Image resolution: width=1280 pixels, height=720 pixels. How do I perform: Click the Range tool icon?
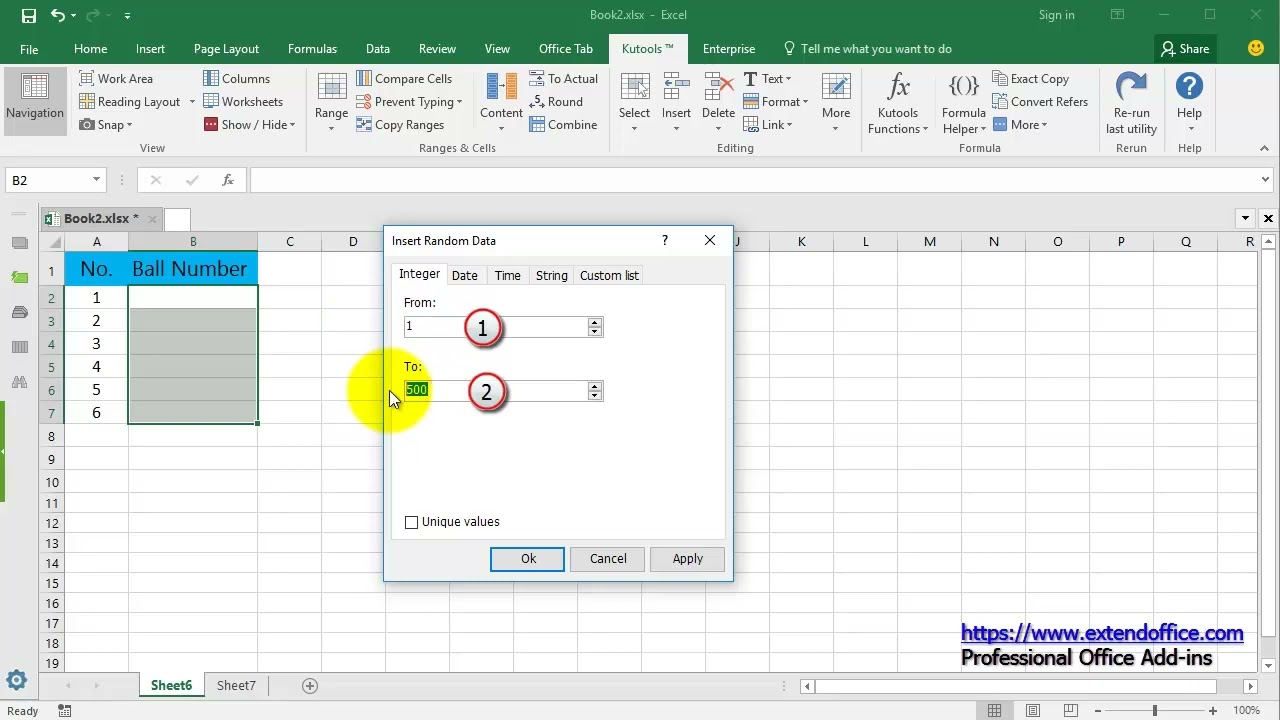[331, 100]
